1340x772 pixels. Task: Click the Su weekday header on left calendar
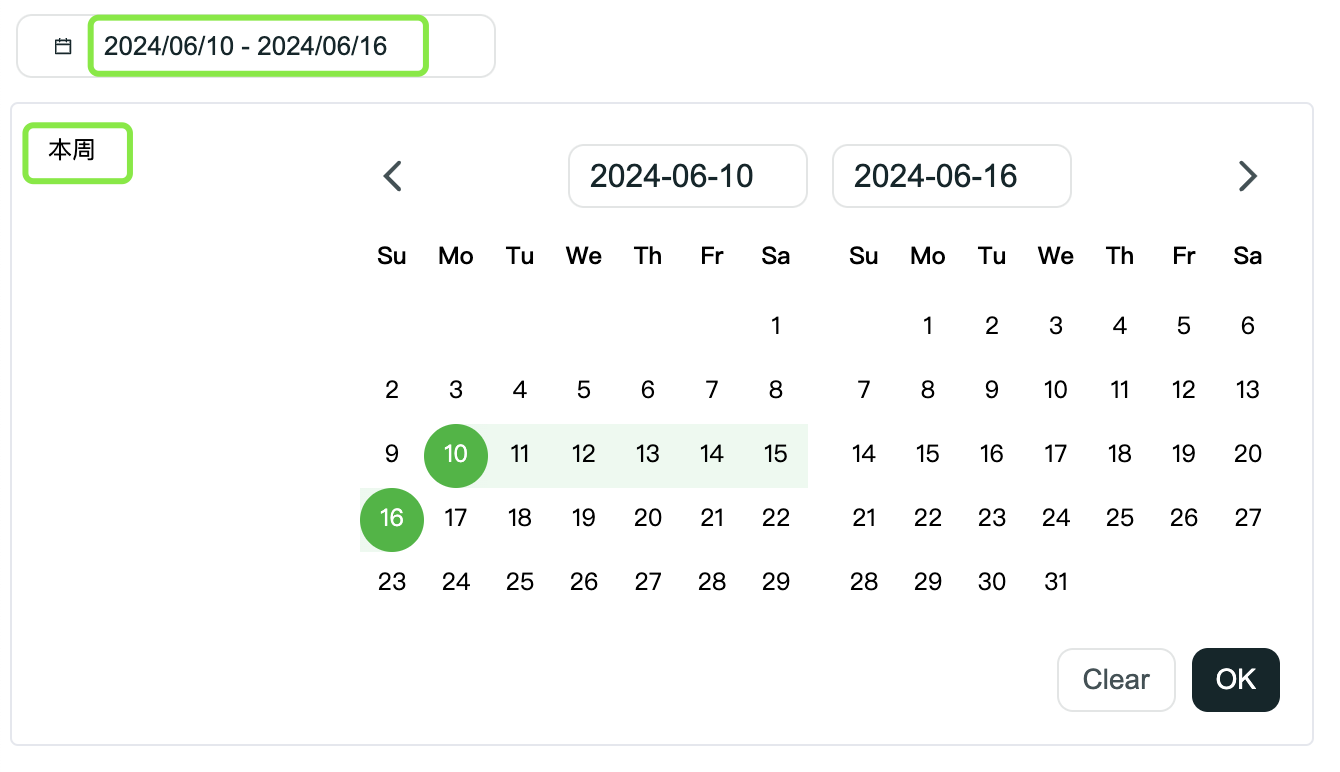click(x=391, y=256)
